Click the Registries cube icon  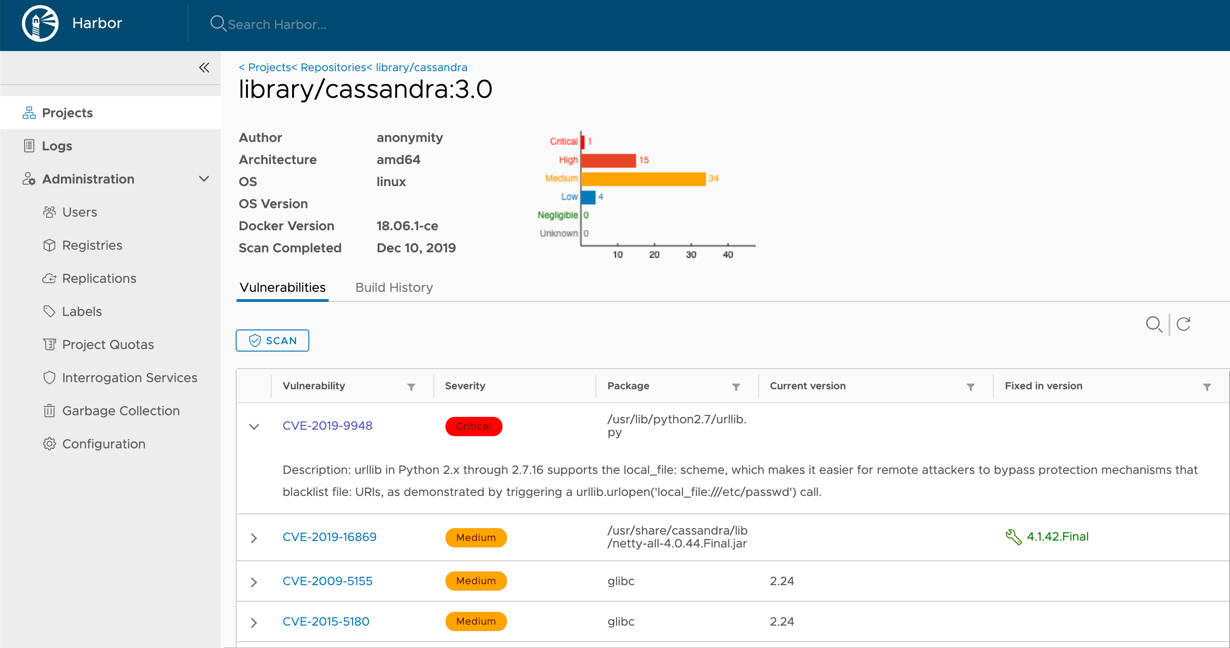tap(49, 245)
